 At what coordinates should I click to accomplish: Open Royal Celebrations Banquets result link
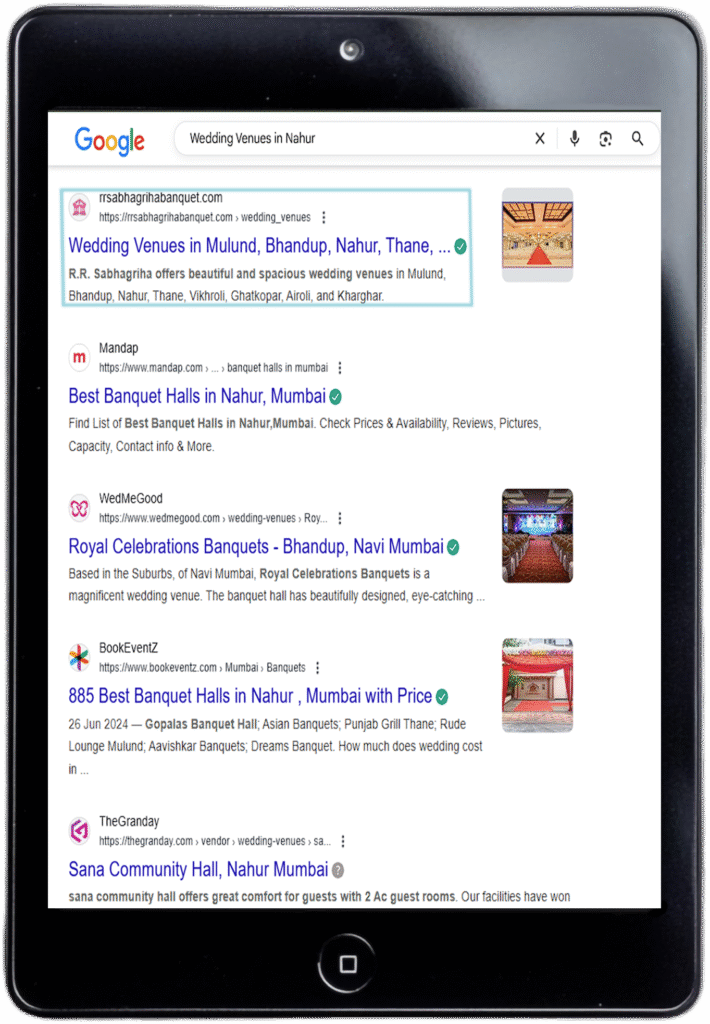256,547
